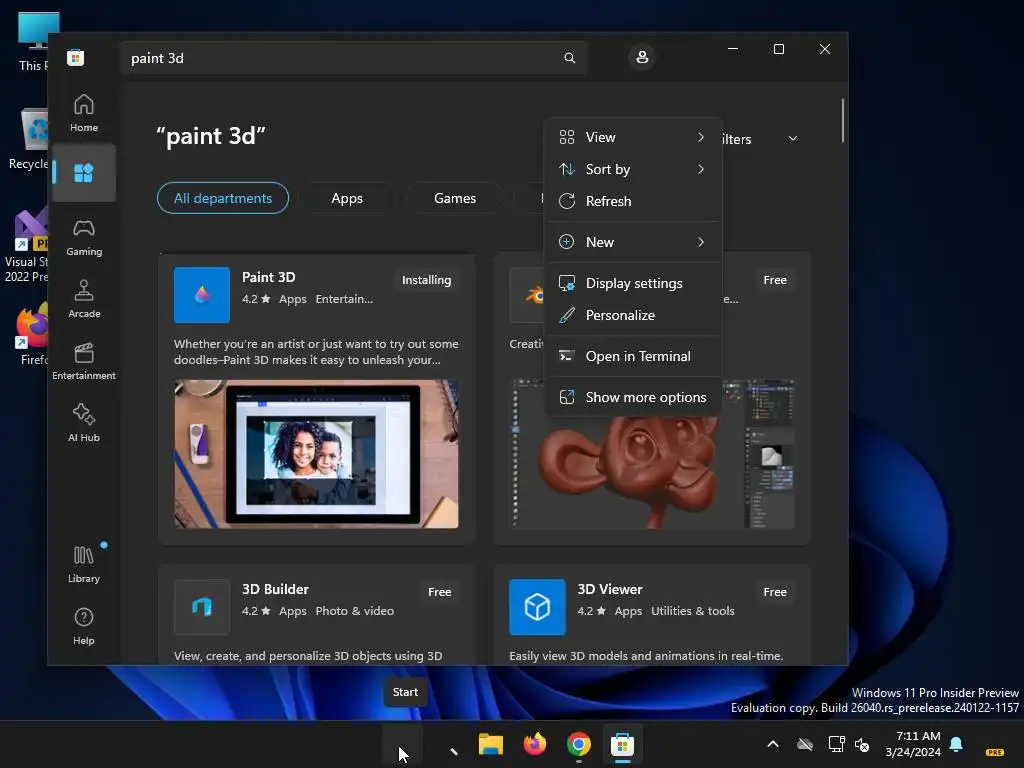Open the Sort by submenu

coord(633,169)
